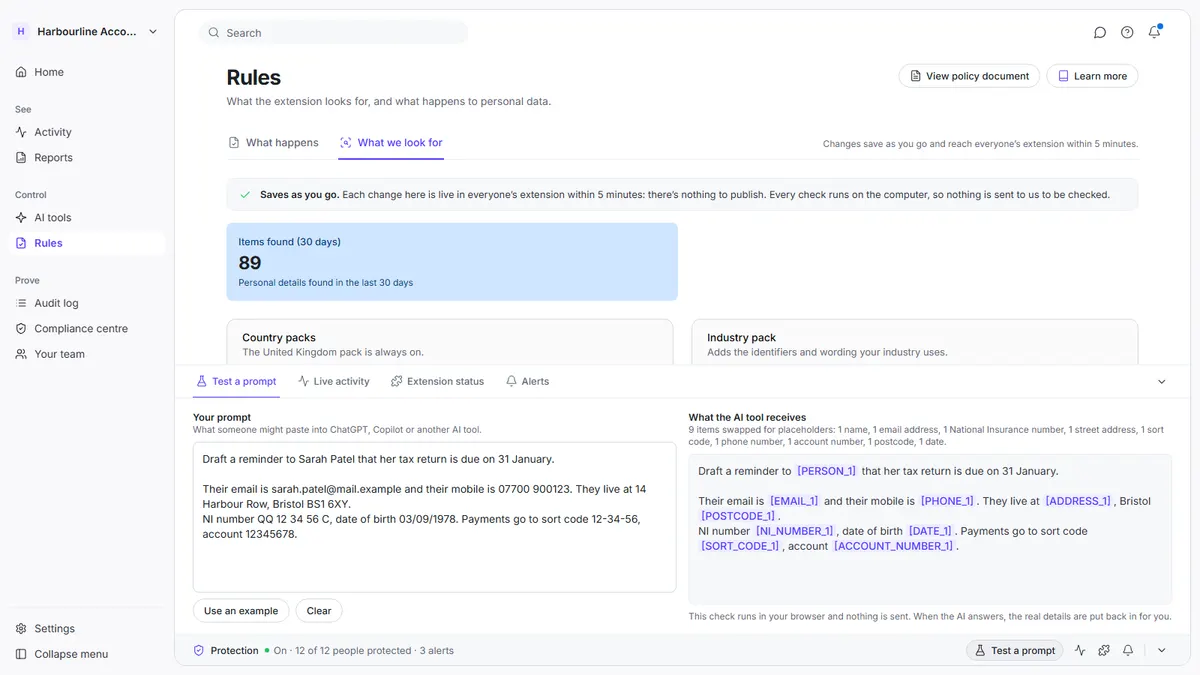The width and height of the screenshot is (1200, 675).
Task: Click the [PHONE_1] placeholder tag
Action: click(x=947, y=501)
